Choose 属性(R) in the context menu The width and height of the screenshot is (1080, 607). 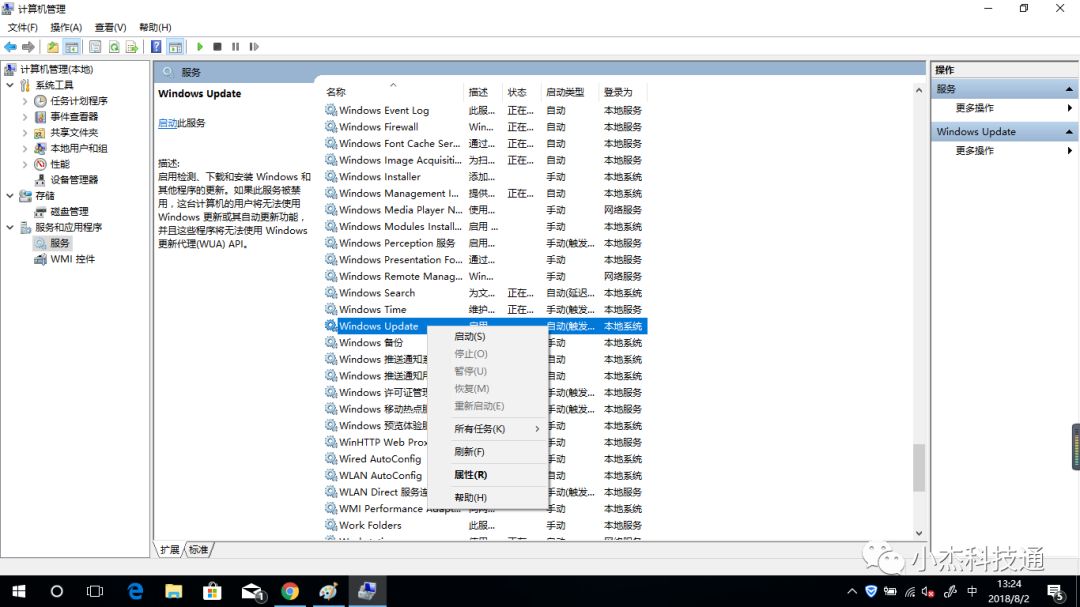click(x=488, y=475)
